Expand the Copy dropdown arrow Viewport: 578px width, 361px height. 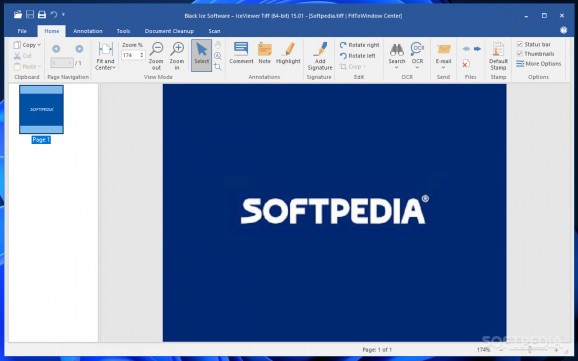(39, 45)
